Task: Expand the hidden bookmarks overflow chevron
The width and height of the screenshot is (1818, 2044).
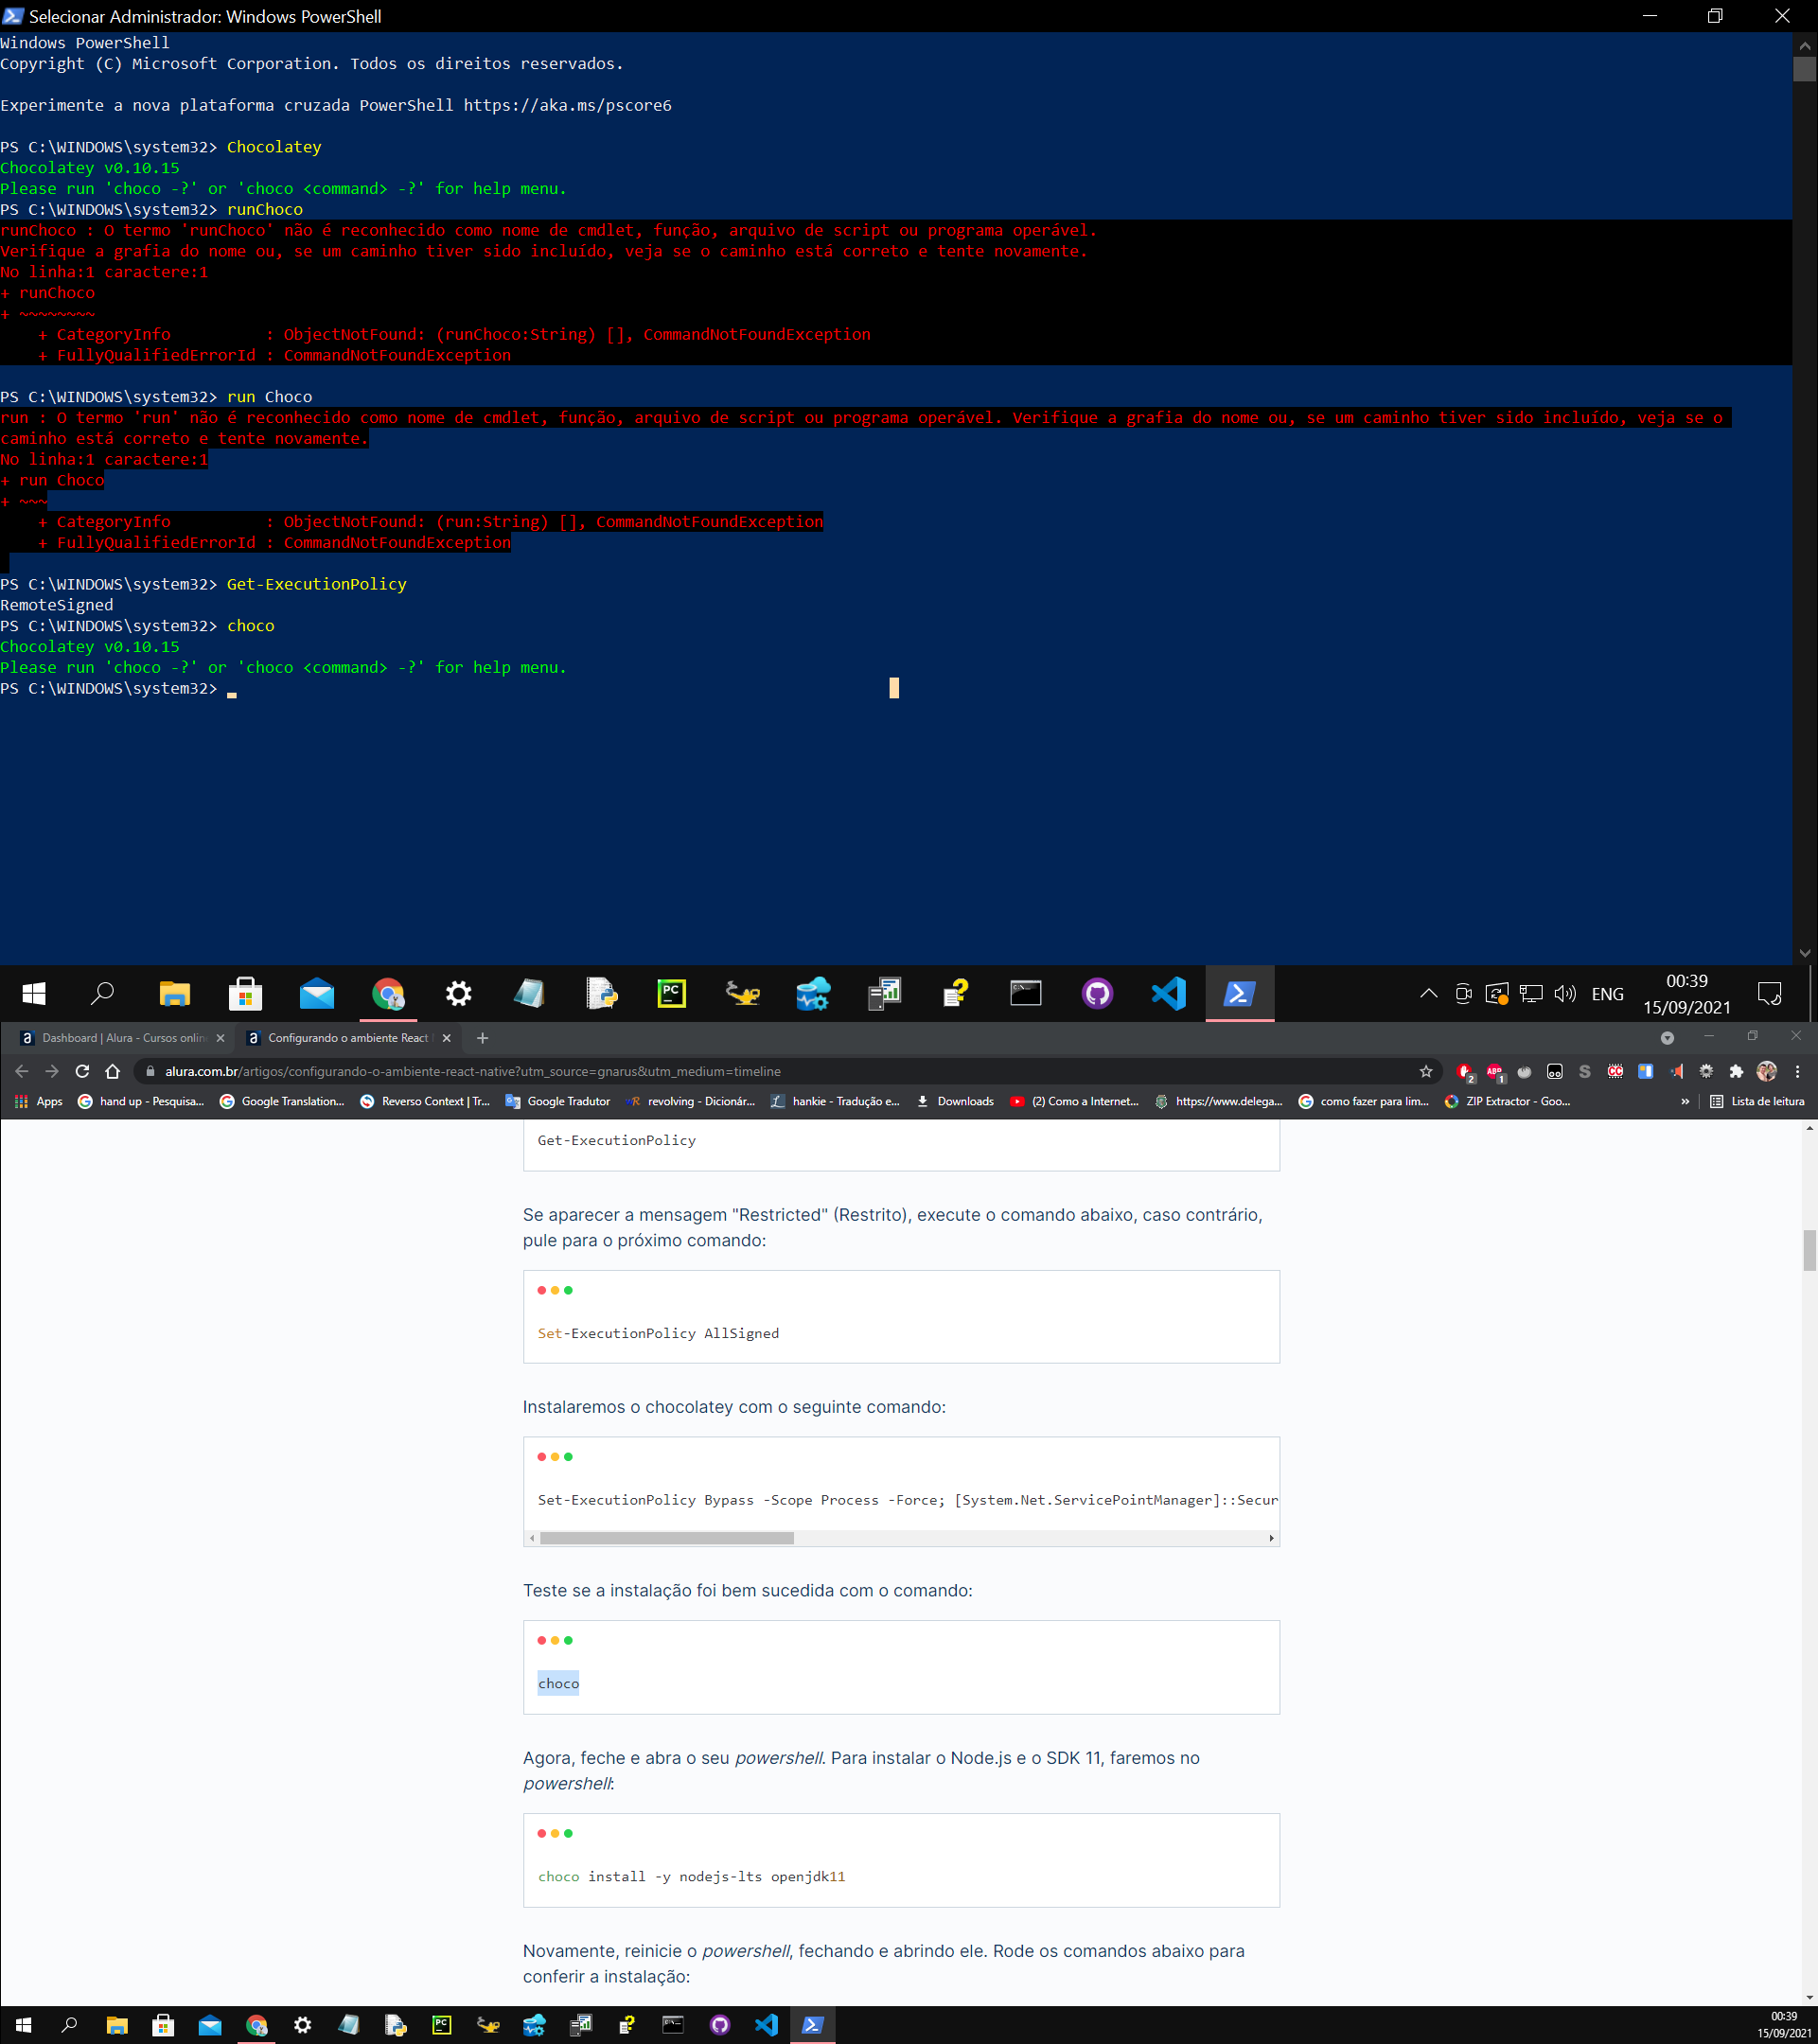Action: click(1685, 1101)
